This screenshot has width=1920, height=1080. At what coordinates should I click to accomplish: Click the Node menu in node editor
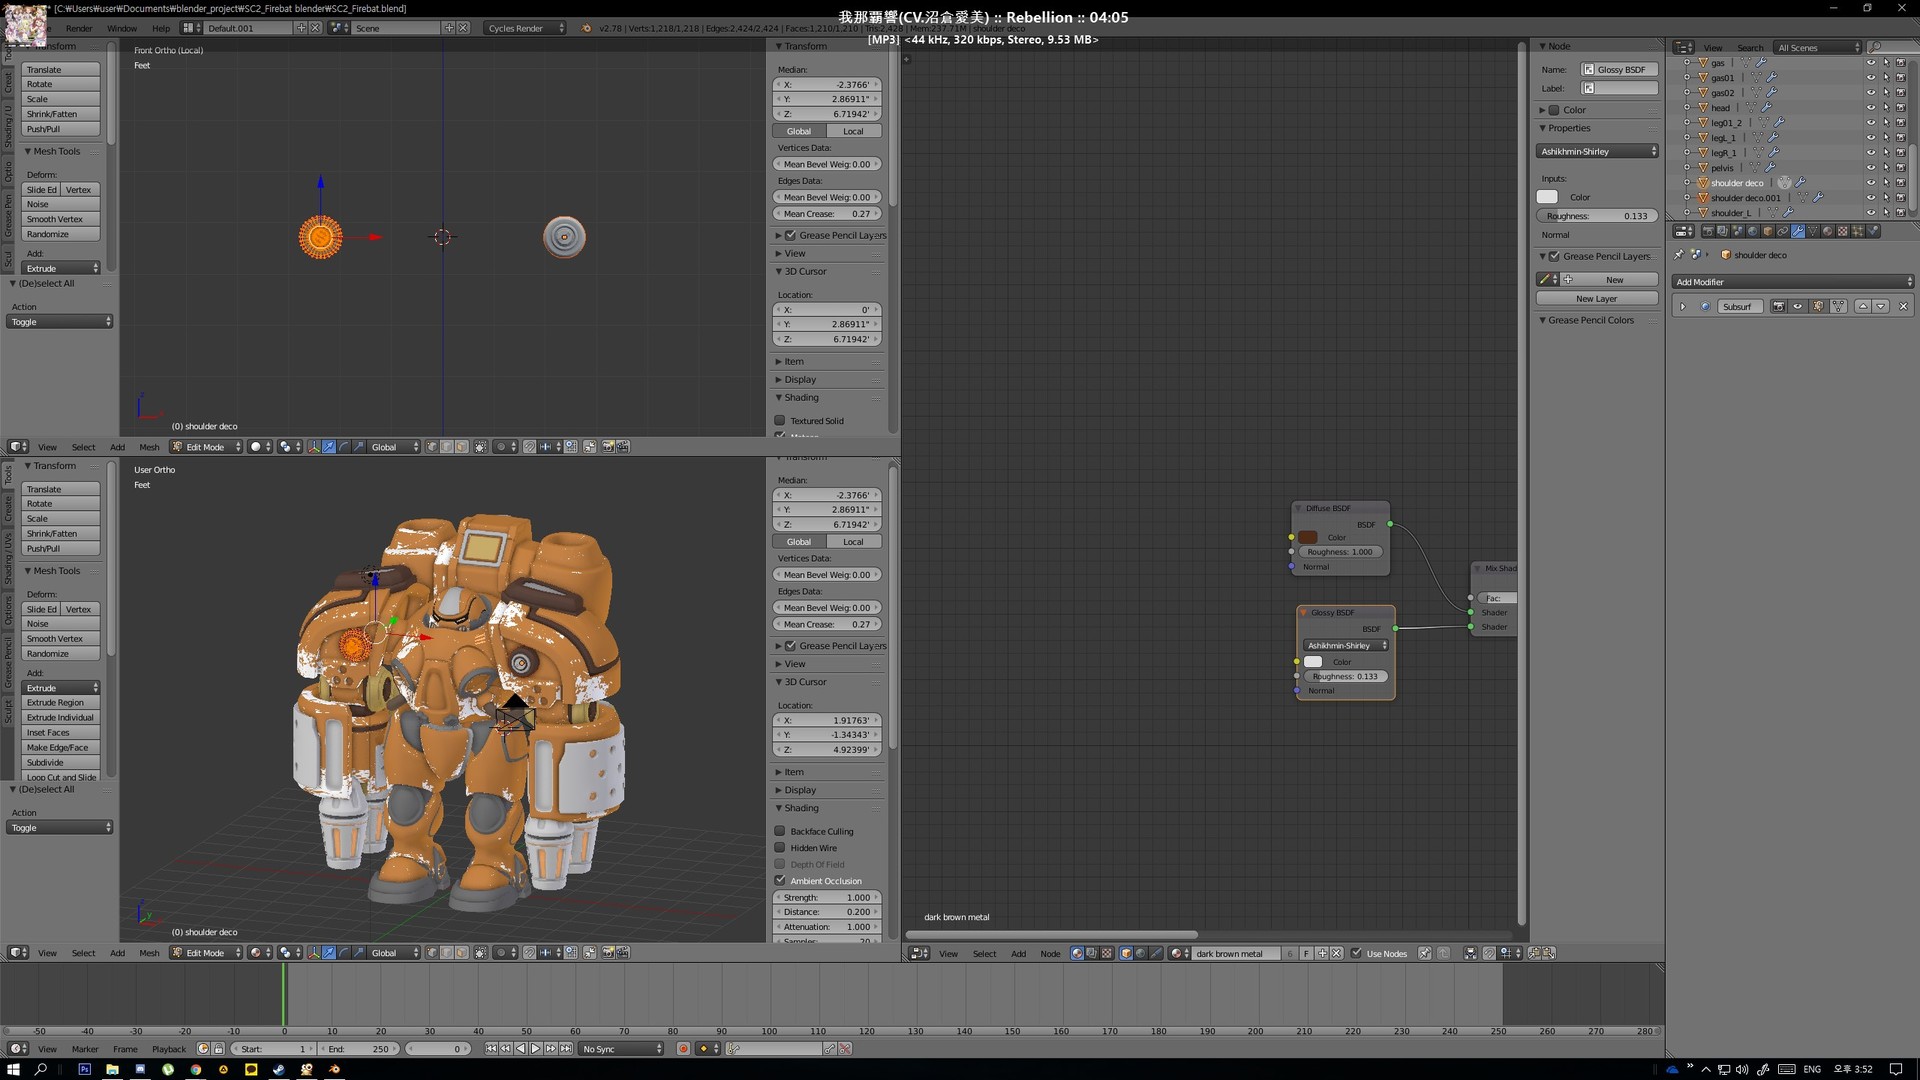click(1050, 953)
